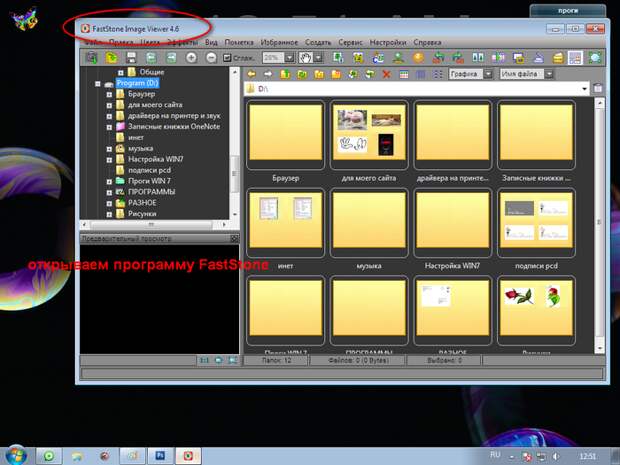The image size is (620, 465).
Task: Open the Вид menu
Action: tap(211, 42)
